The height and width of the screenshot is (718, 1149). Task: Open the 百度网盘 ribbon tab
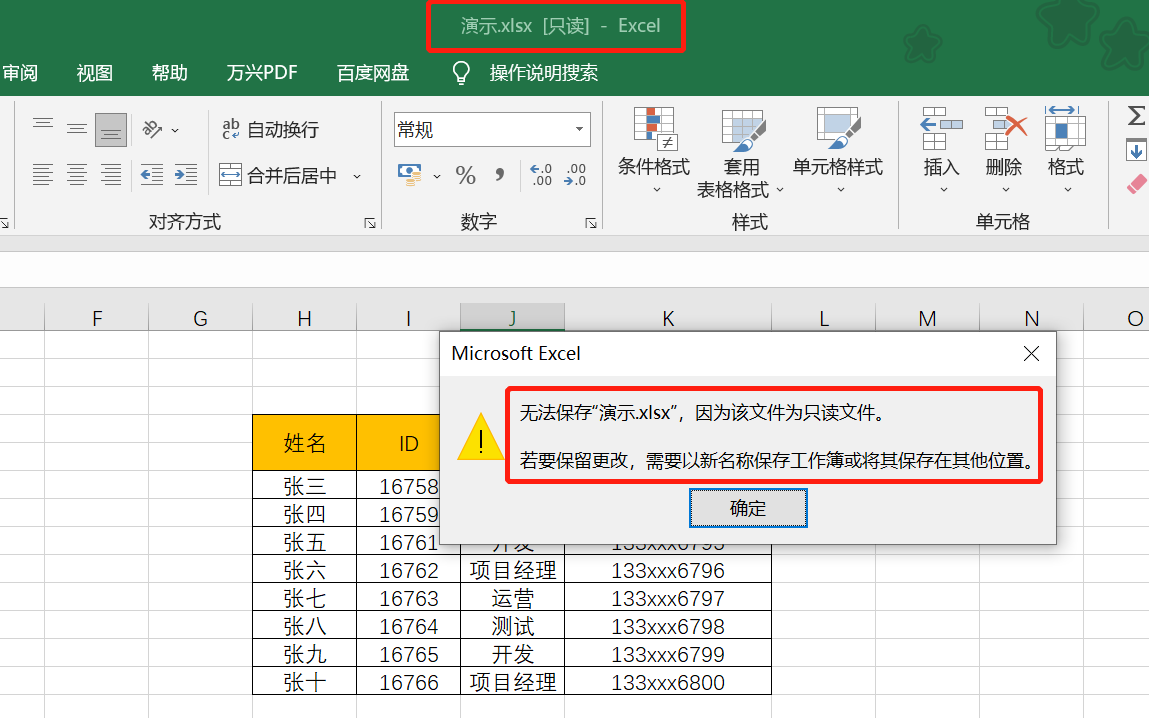tap(373, 73)
